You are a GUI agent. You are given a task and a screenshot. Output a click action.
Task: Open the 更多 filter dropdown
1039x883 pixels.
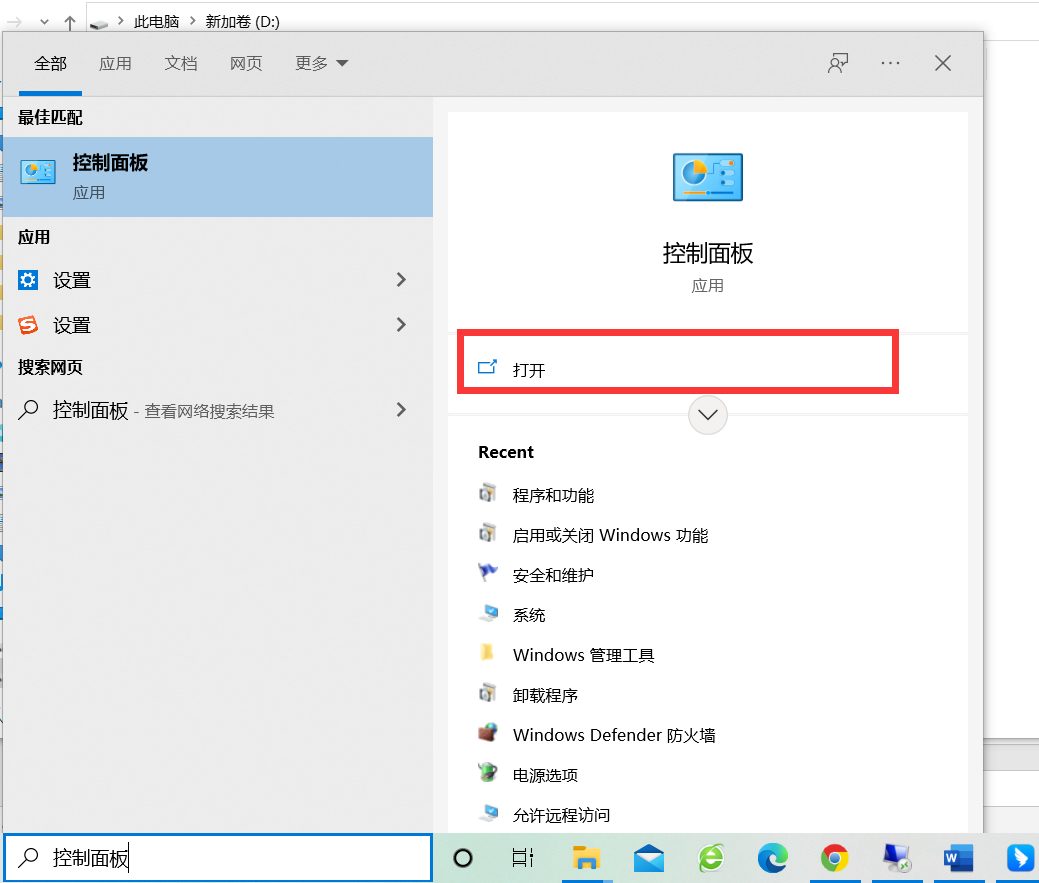tap(321, 63)
